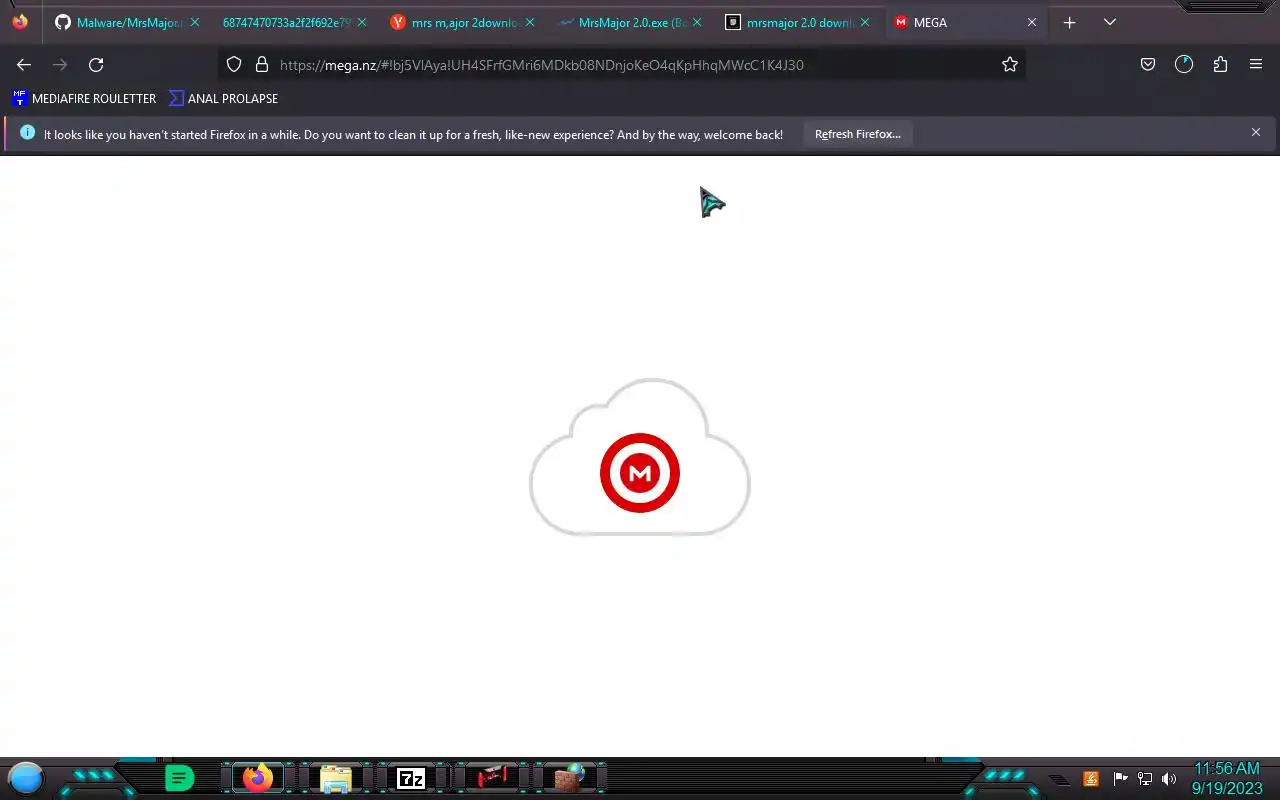Open the clock showing 11:56 AM
The image size is (1280, 800).
click(x=1227, y=778)
